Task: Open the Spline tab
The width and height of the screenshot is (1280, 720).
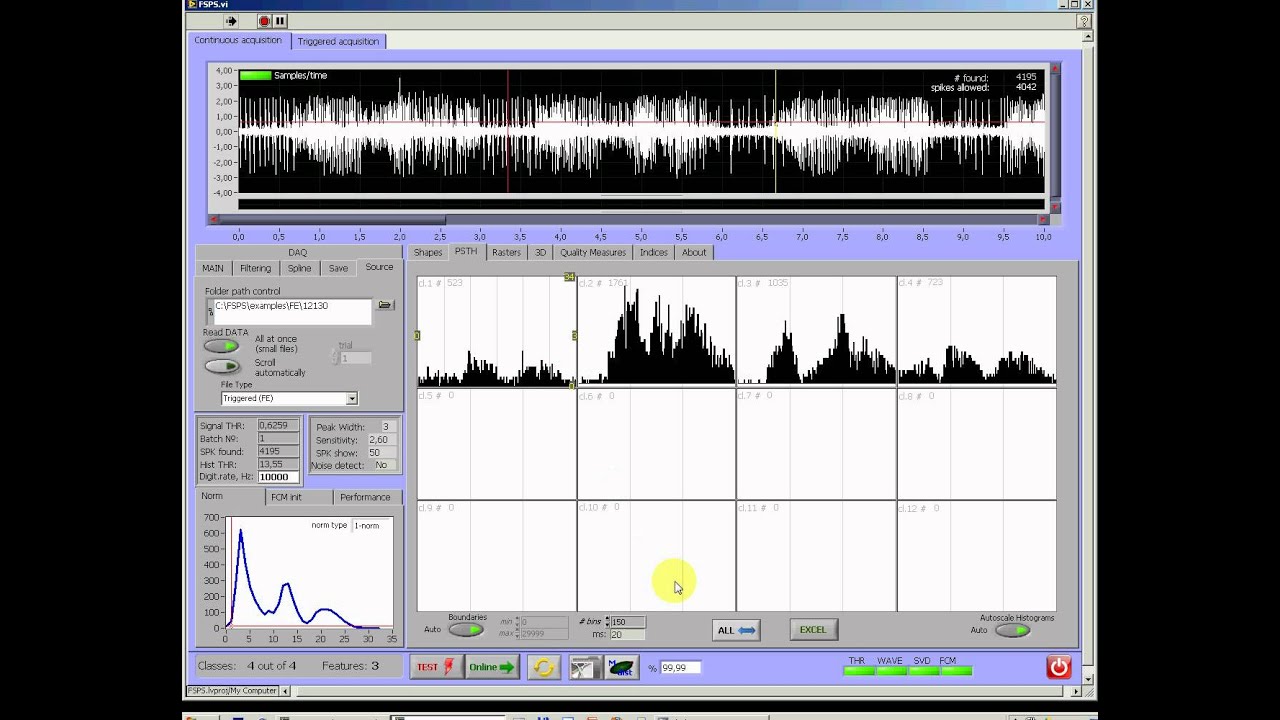Action: pos(300,268)
